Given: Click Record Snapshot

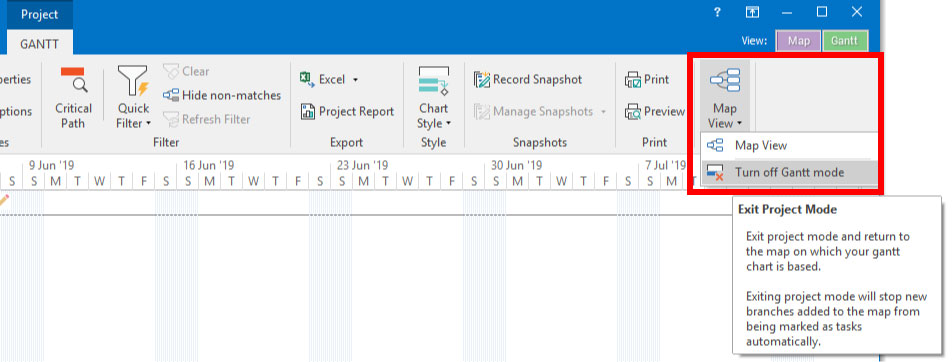Looking at the screenshot, I should 528,80.
